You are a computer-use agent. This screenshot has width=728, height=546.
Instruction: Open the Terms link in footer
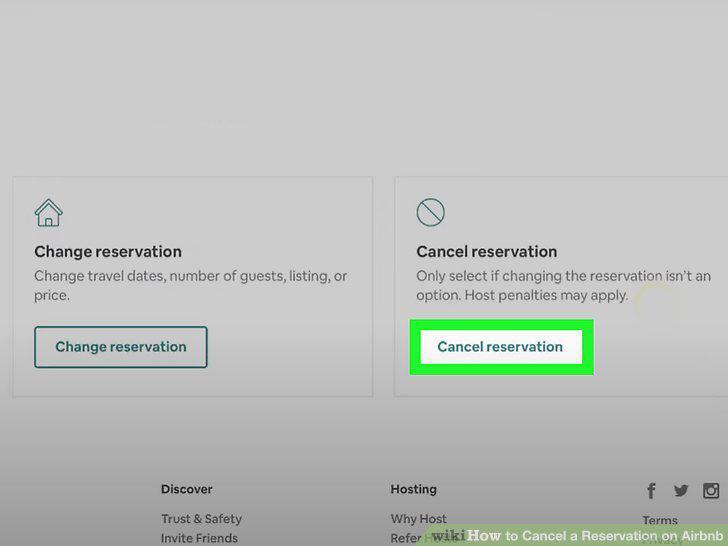(660, 520)
